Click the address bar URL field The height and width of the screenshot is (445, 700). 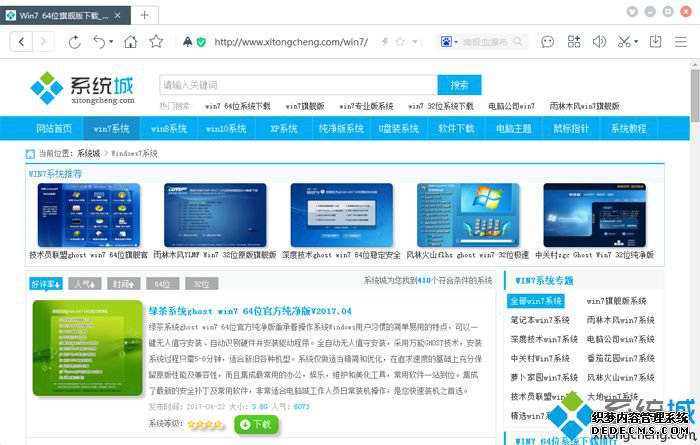click(291, 42)
